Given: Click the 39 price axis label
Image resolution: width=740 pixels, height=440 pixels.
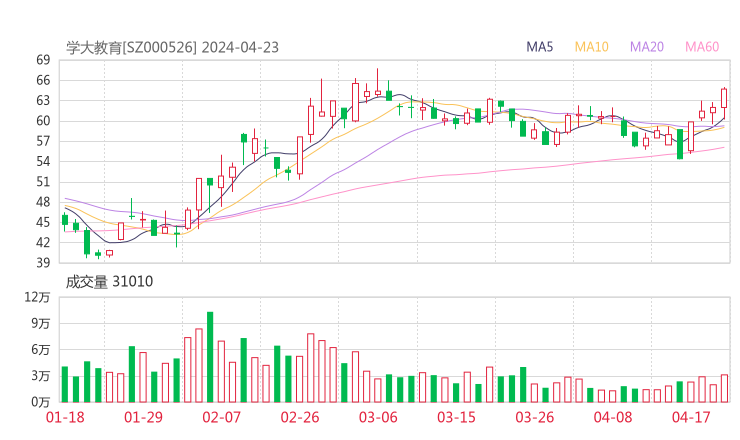Looking at the screenshot, I should pyautogui.click(x=43, y=263).
